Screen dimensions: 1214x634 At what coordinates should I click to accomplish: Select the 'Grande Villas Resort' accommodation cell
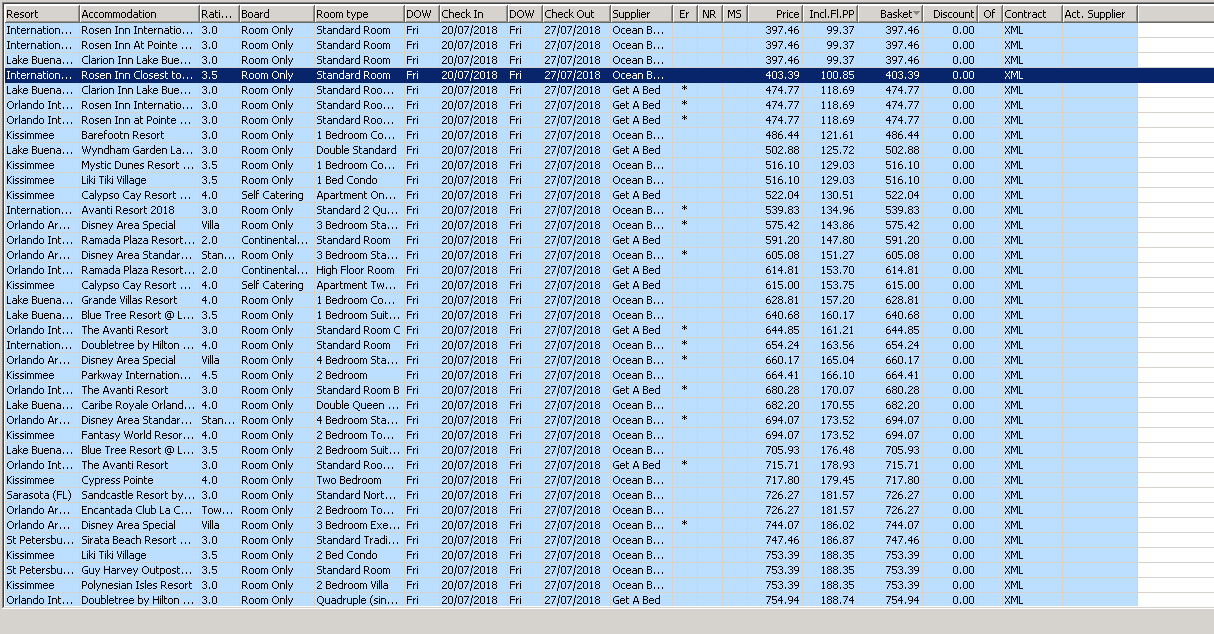click(x=139, y=300)
